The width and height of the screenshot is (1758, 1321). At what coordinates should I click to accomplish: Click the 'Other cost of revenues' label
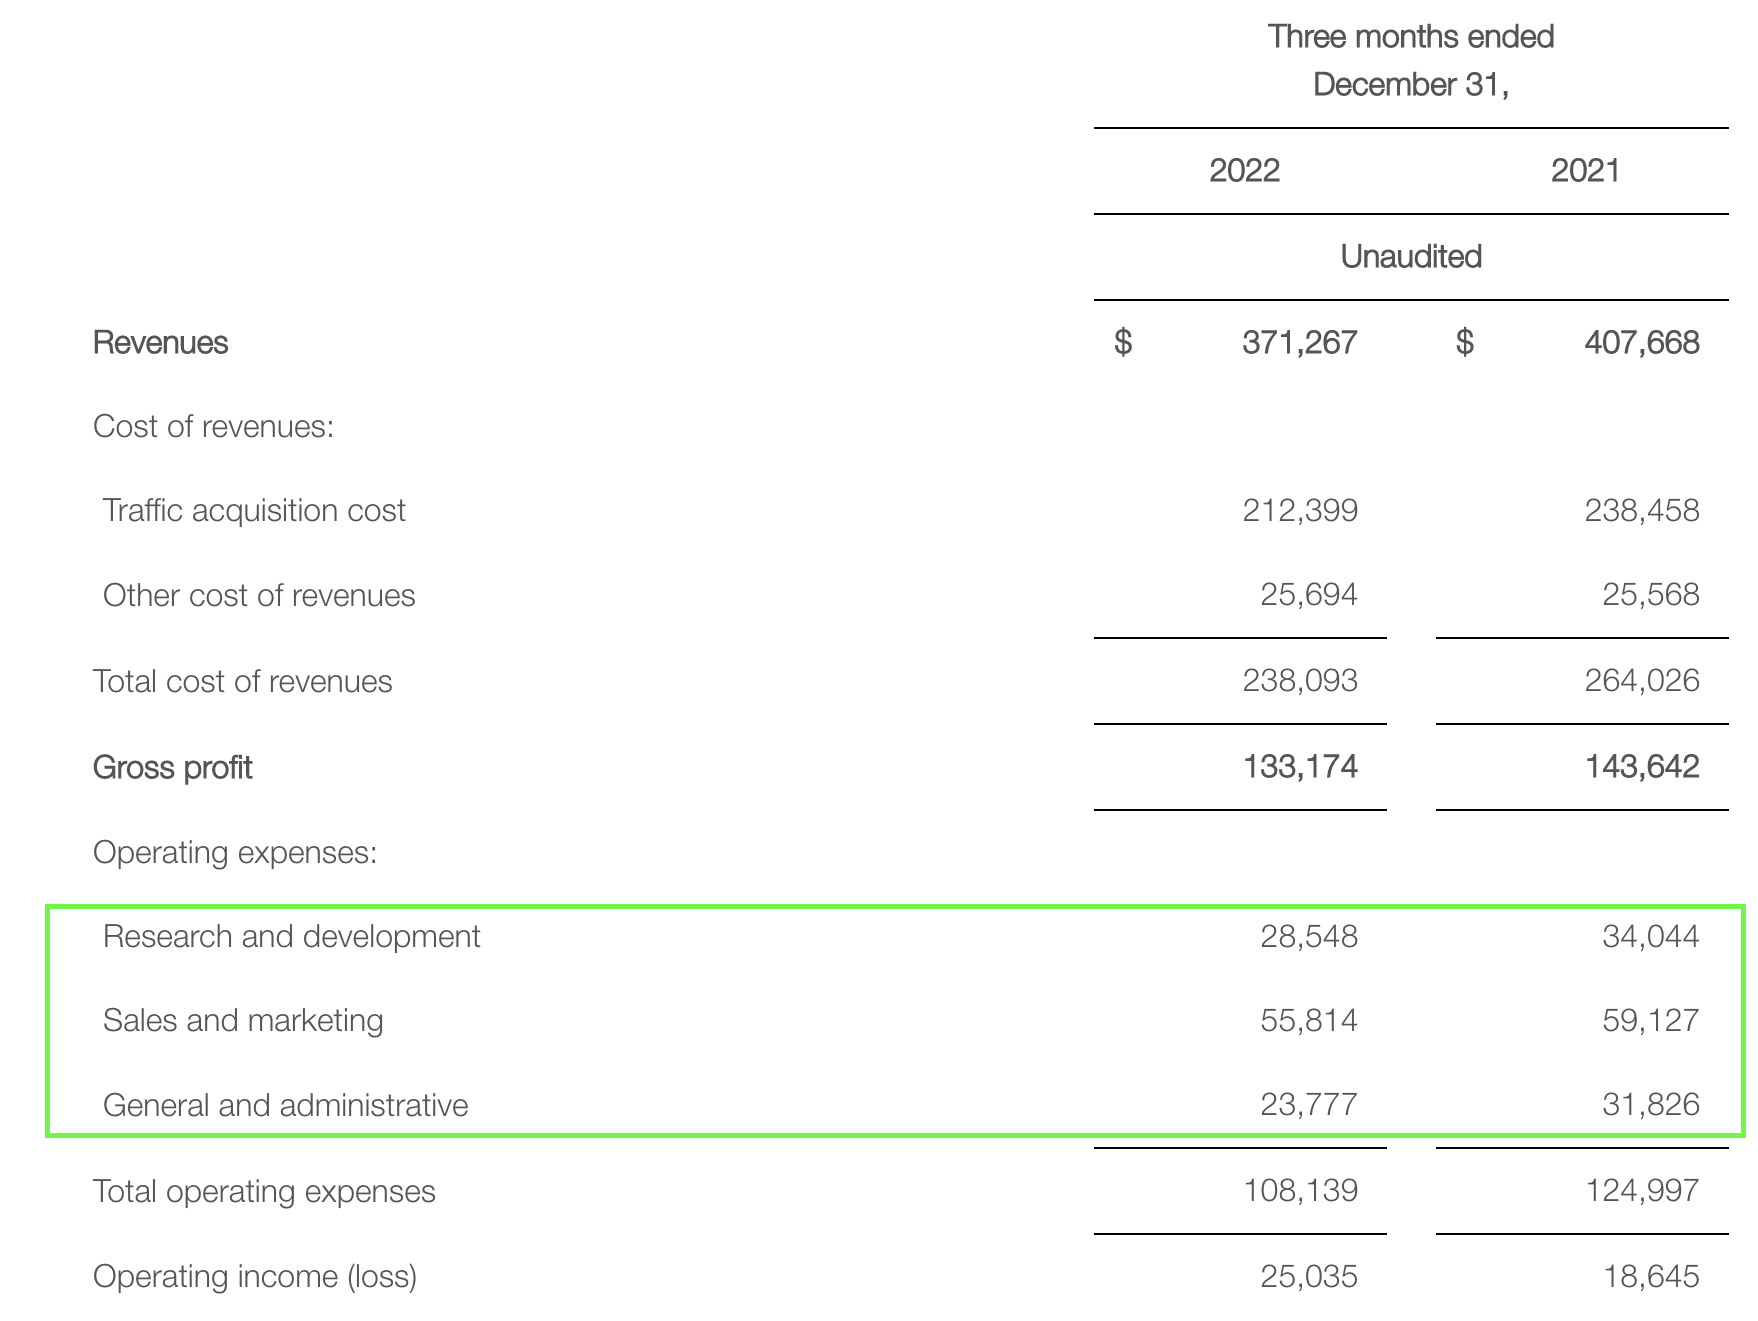click(259, 596)
